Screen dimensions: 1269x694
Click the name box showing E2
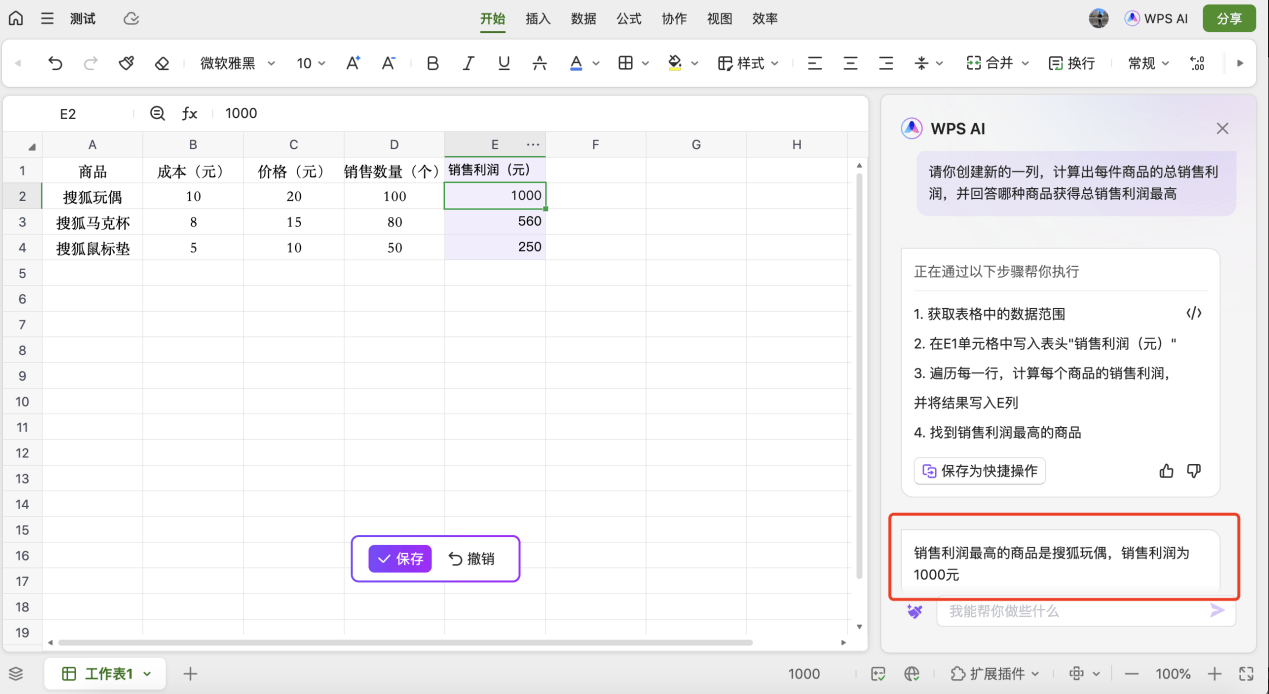click(x=68, y=114)
